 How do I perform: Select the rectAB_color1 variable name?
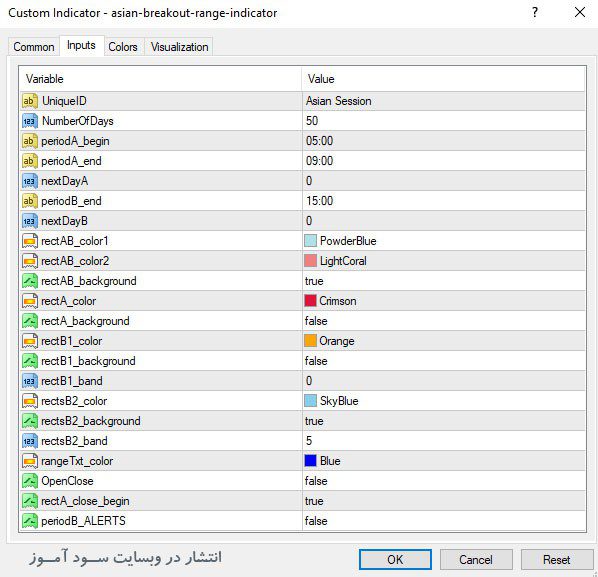click(75, 241)
